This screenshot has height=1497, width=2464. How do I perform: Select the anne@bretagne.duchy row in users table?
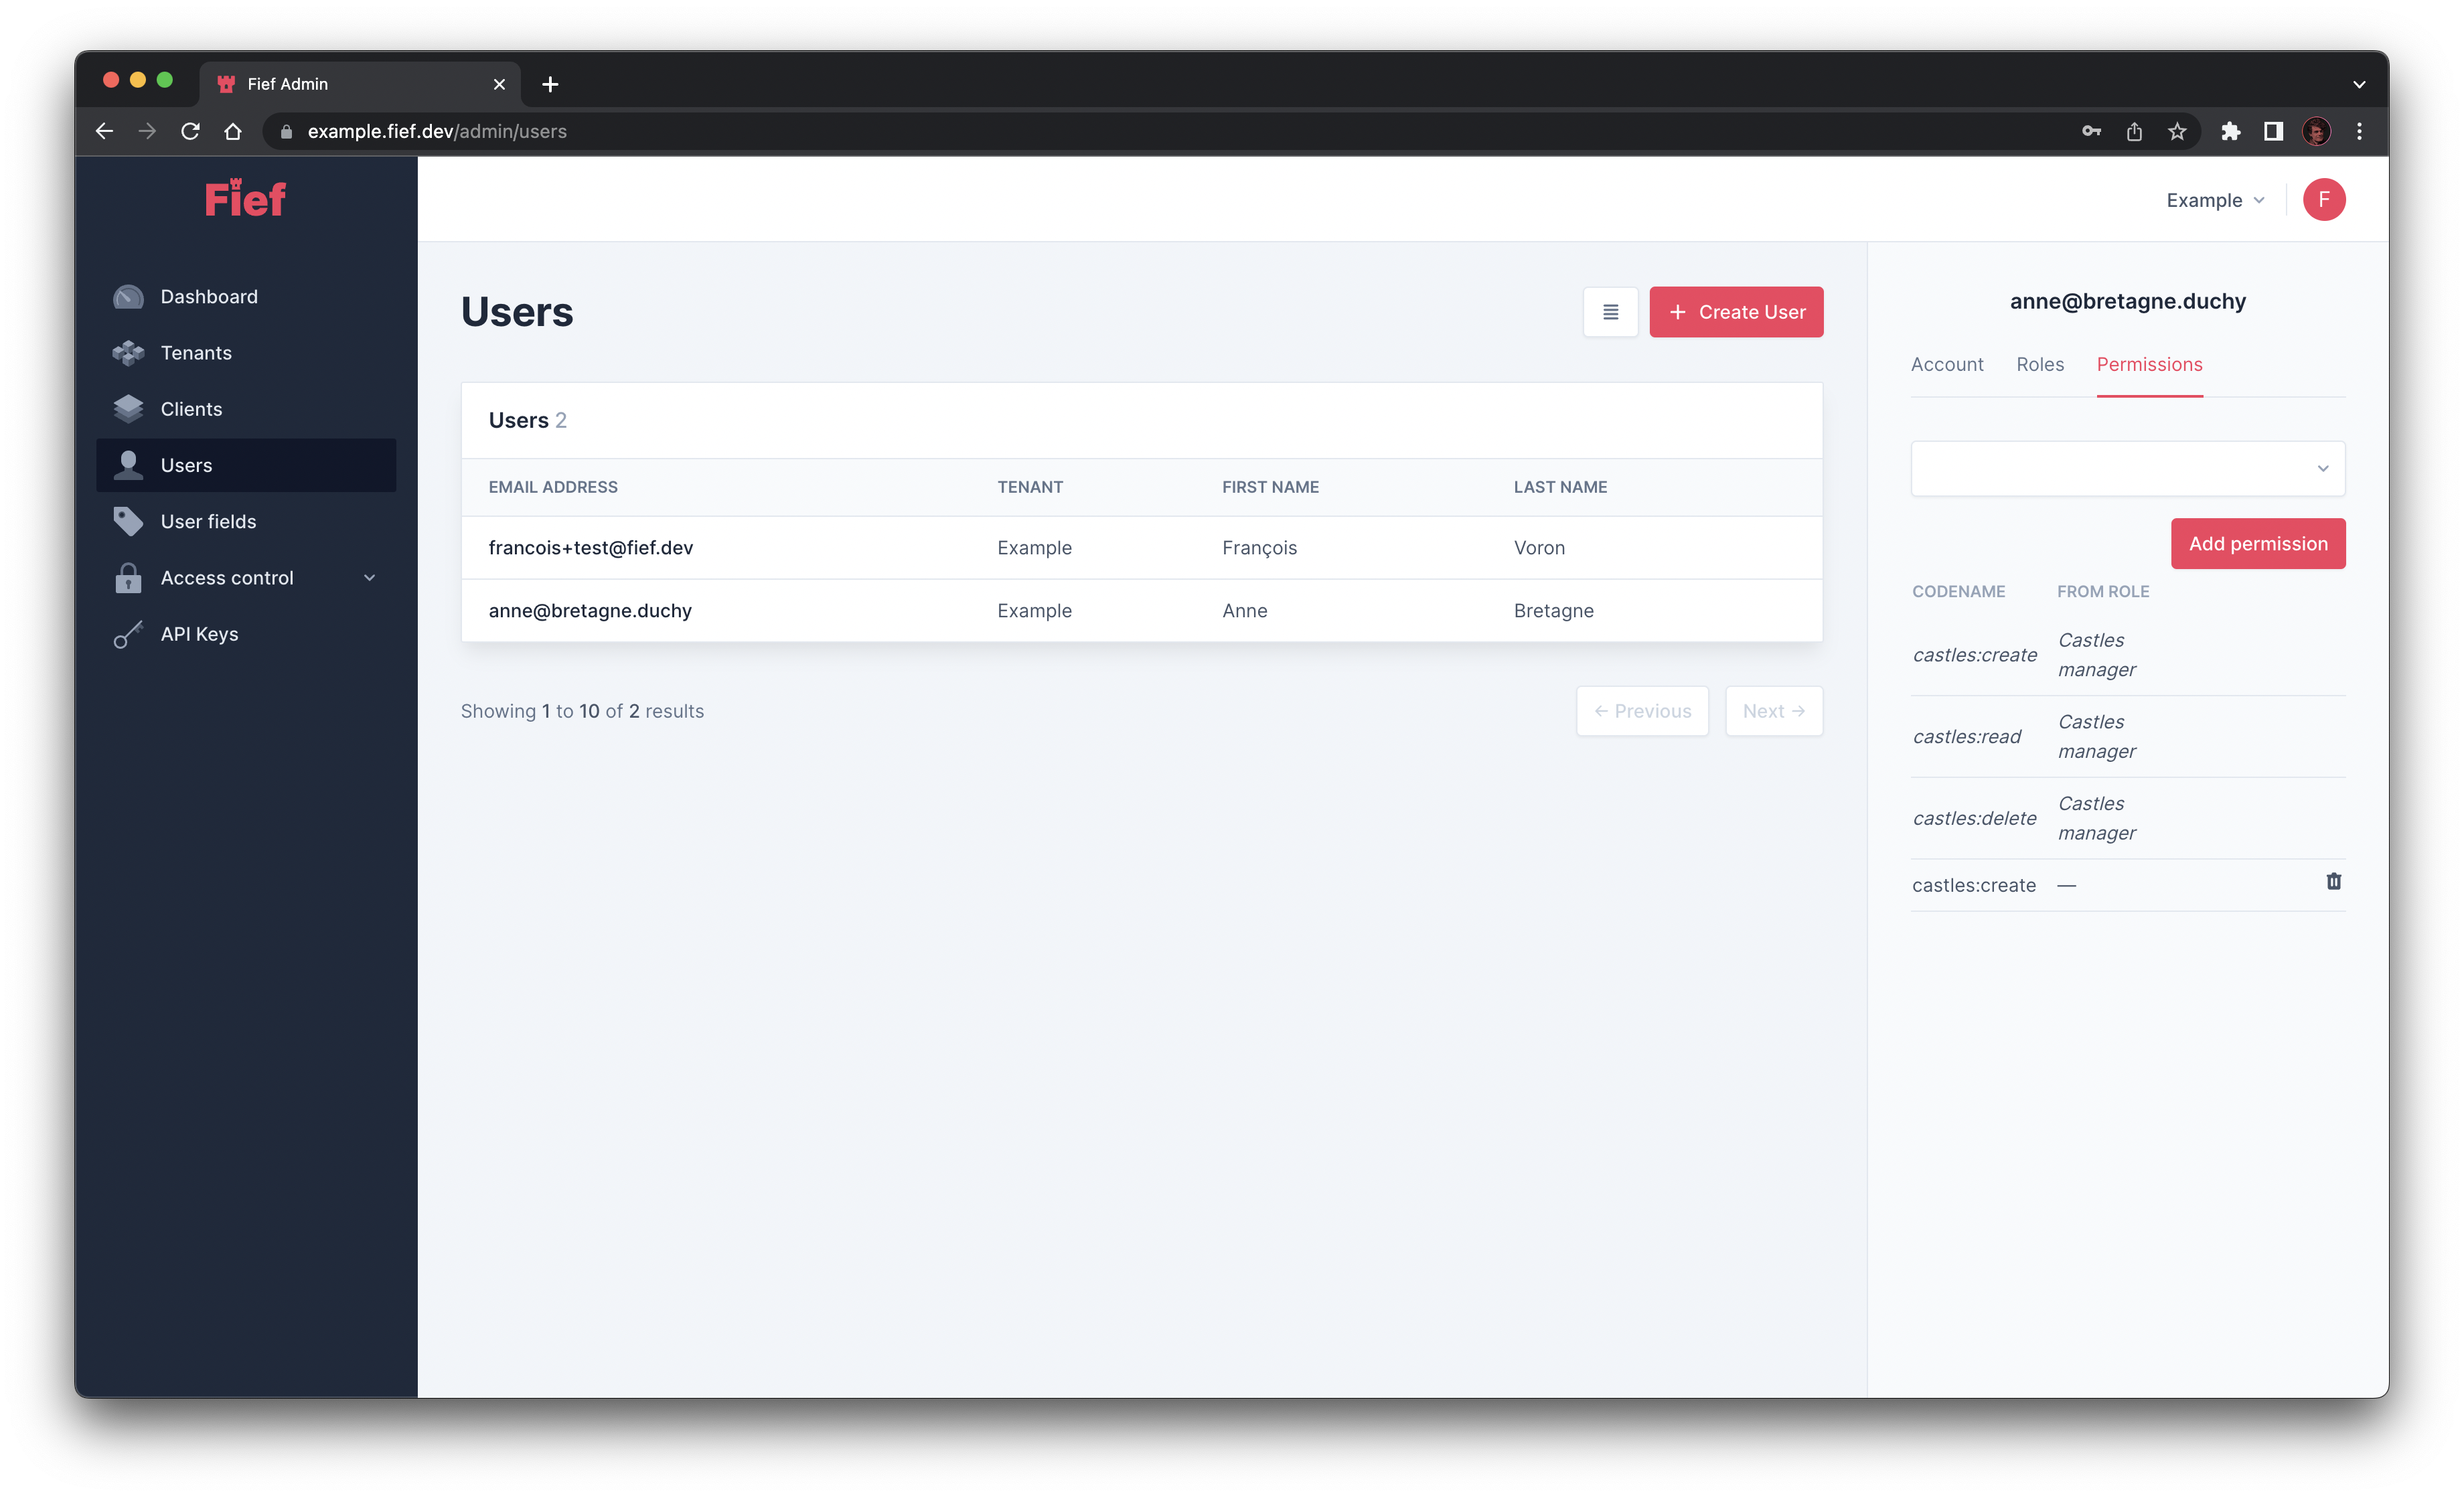(x=1141, y=611)
